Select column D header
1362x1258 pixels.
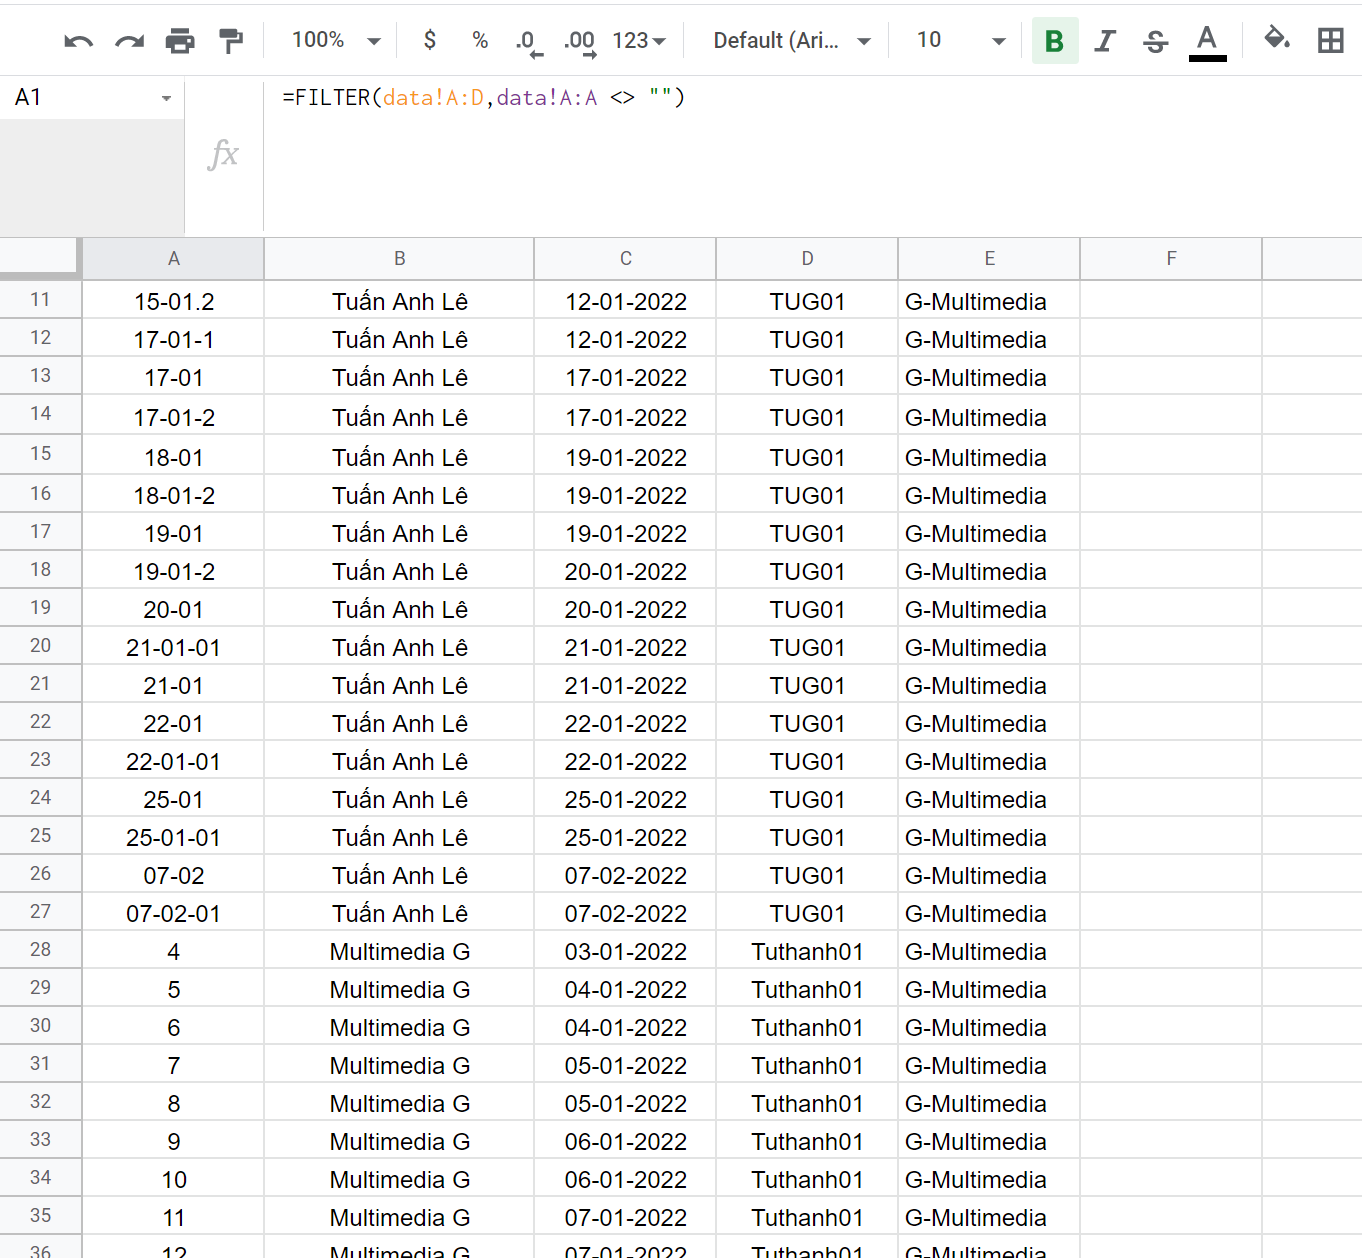807,259
